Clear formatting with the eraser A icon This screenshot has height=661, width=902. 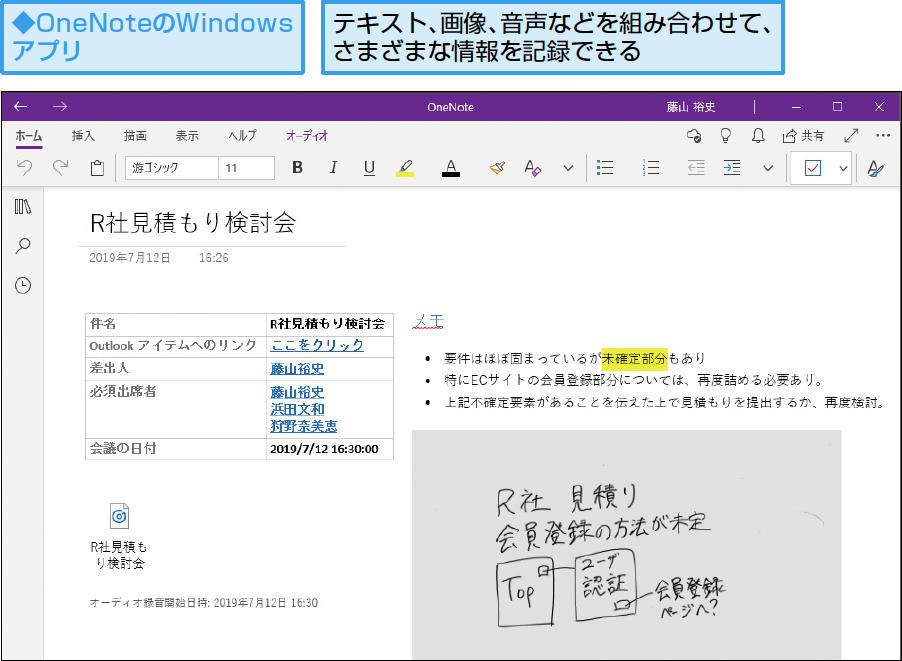(x=533, y=167)
